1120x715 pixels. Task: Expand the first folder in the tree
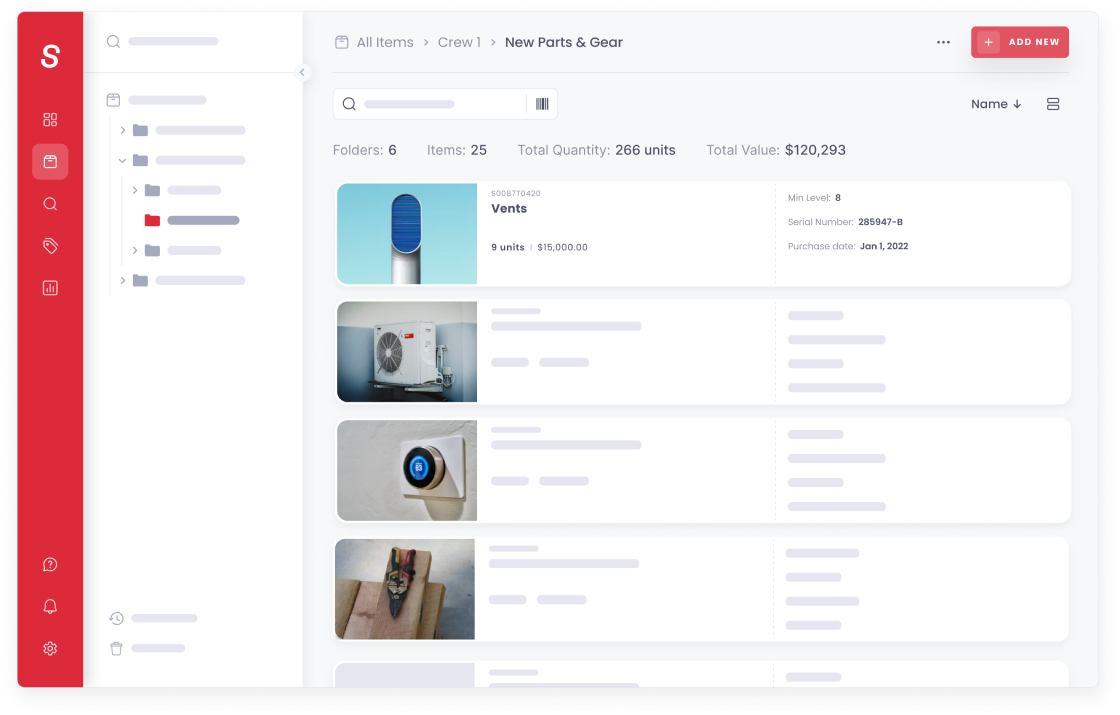click(x=123, y=130)
